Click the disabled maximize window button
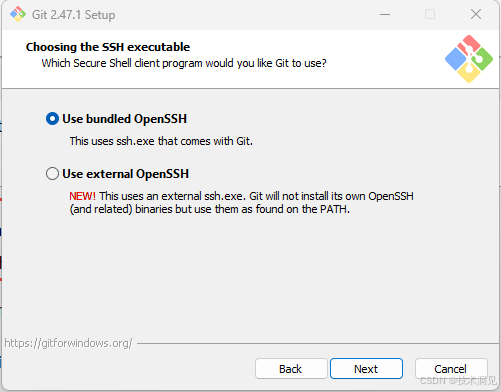The image size is (501, 392). click(430, 14)
